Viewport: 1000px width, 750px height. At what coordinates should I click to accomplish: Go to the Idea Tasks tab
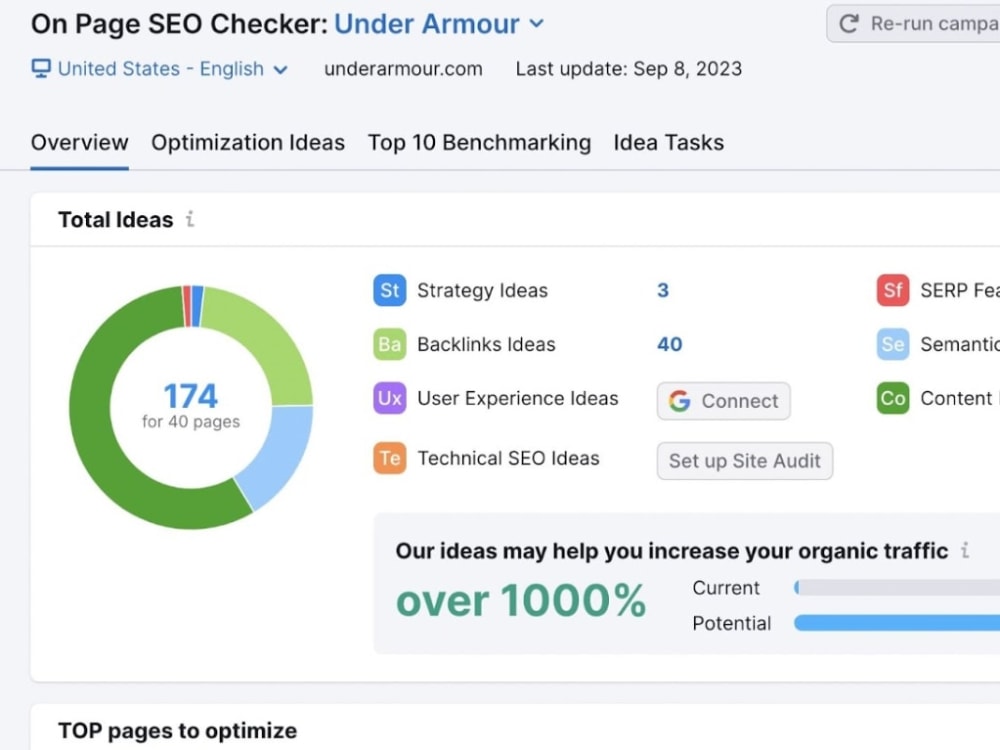click(x=668, y=142)
